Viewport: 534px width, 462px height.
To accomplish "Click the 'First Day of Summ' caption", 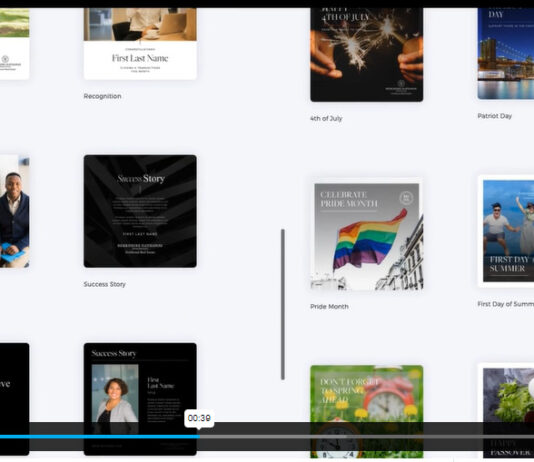I will (505, 304).
